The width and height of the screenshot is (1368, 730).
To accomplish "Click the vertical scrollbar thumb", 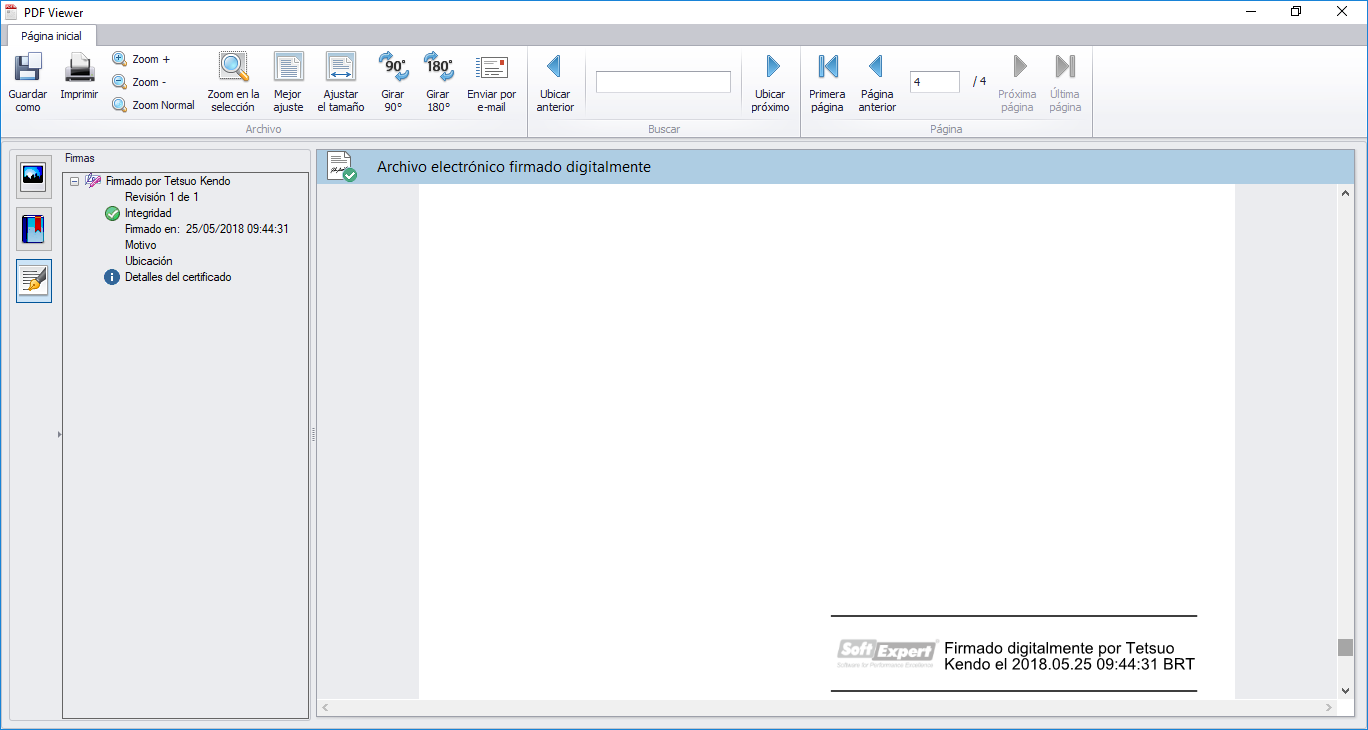I will click(x=1345, y=647).
